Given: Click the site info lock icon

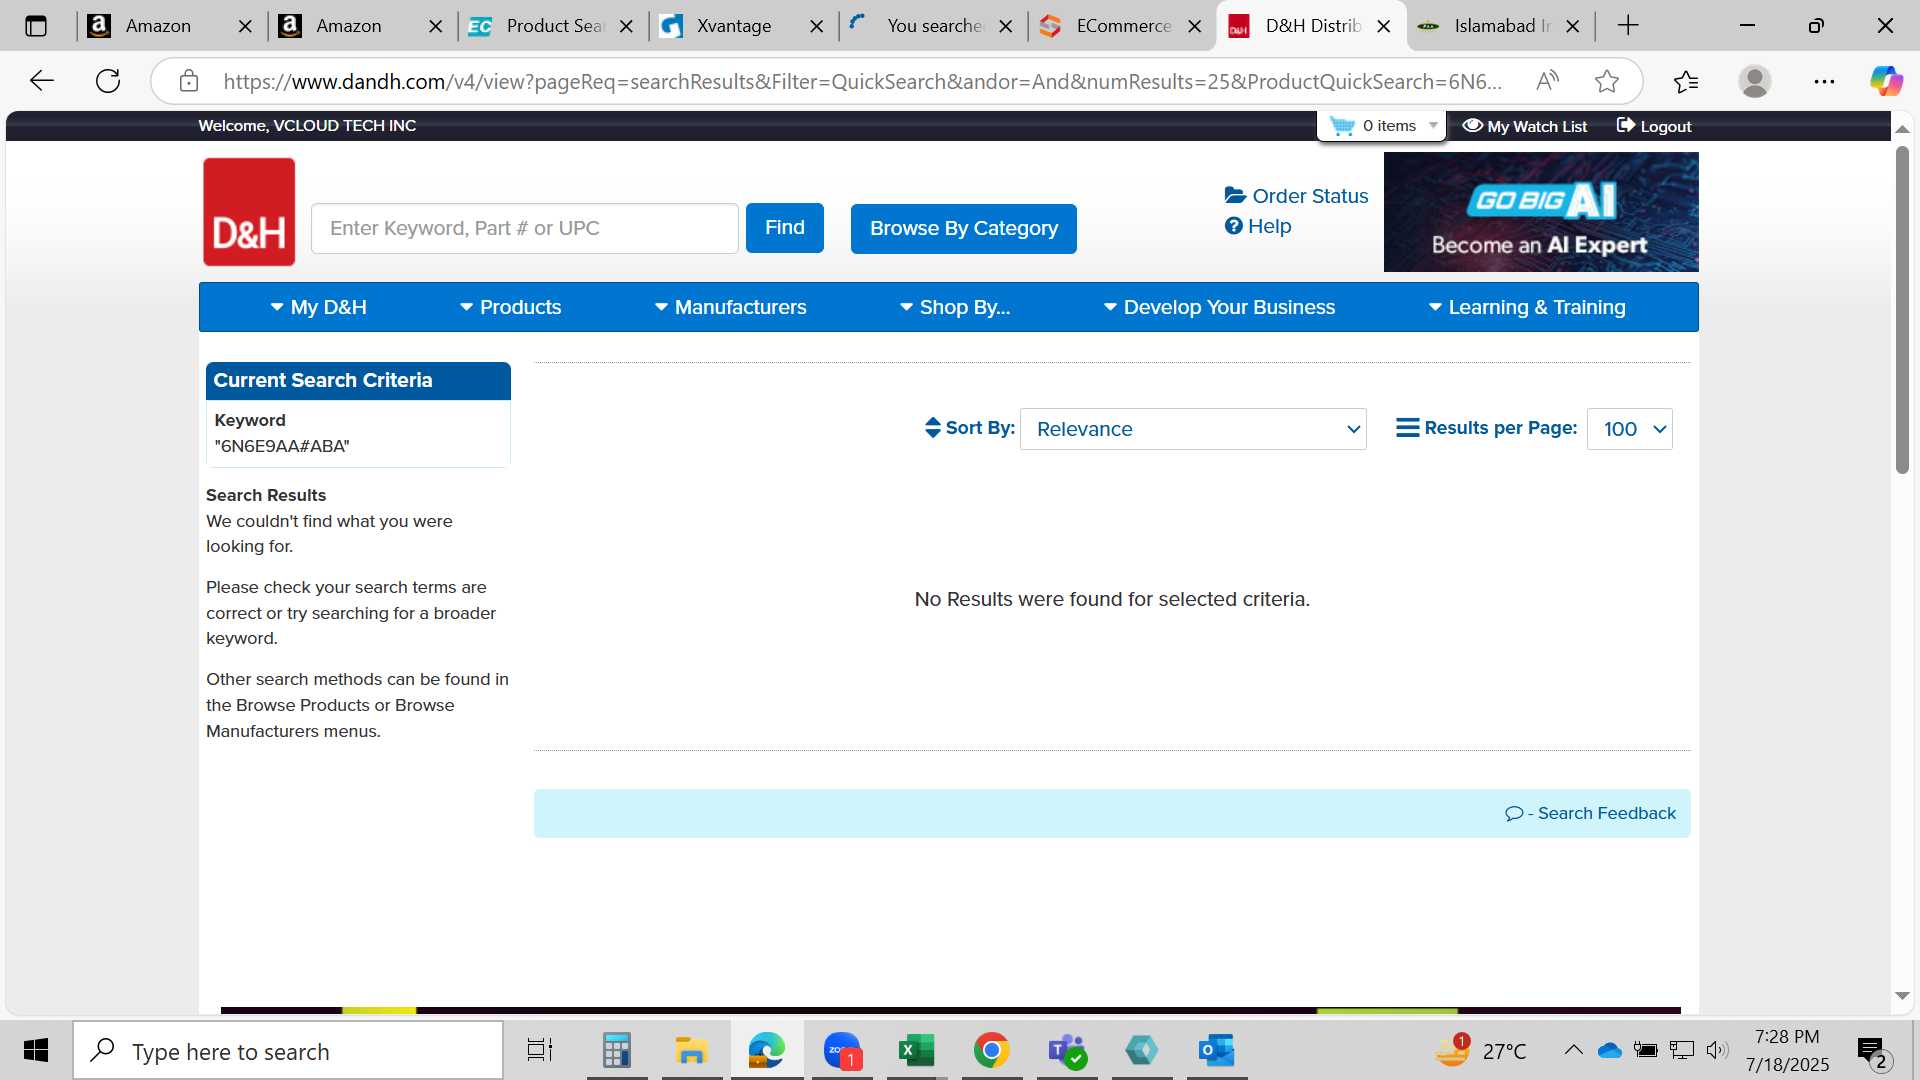Looking at the screenshot, I should point(189,81).
